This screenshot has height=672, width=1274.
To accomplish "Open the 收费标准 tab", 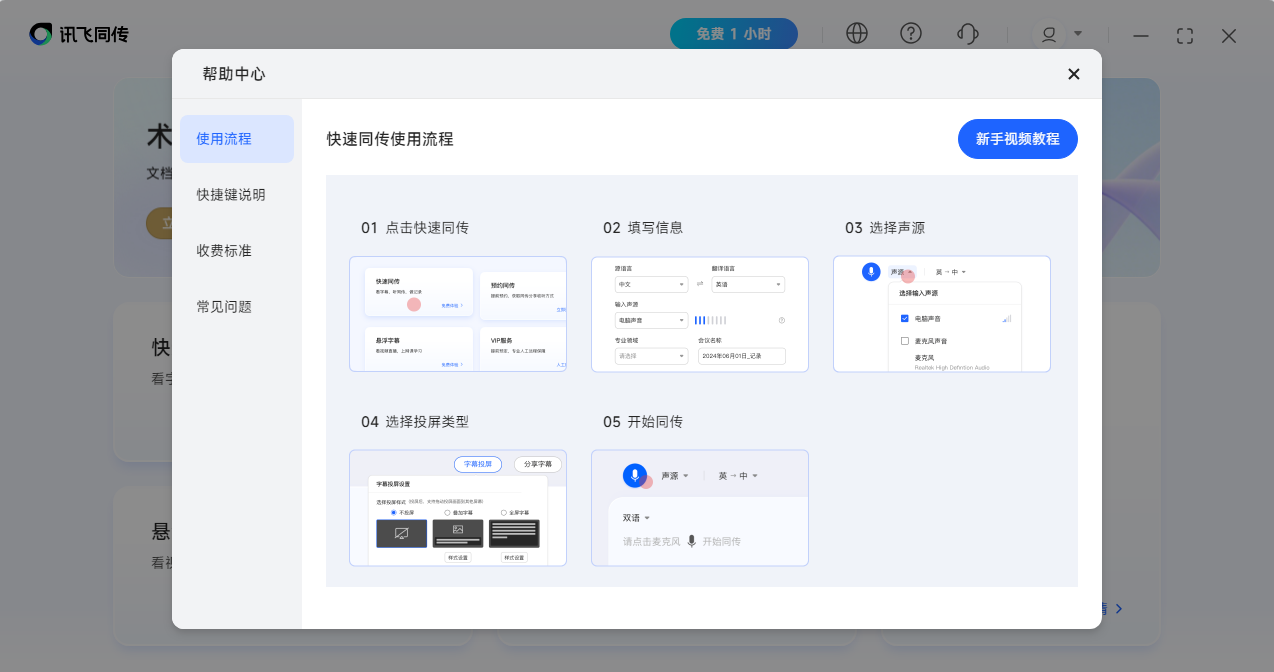I will click(224, 251).
